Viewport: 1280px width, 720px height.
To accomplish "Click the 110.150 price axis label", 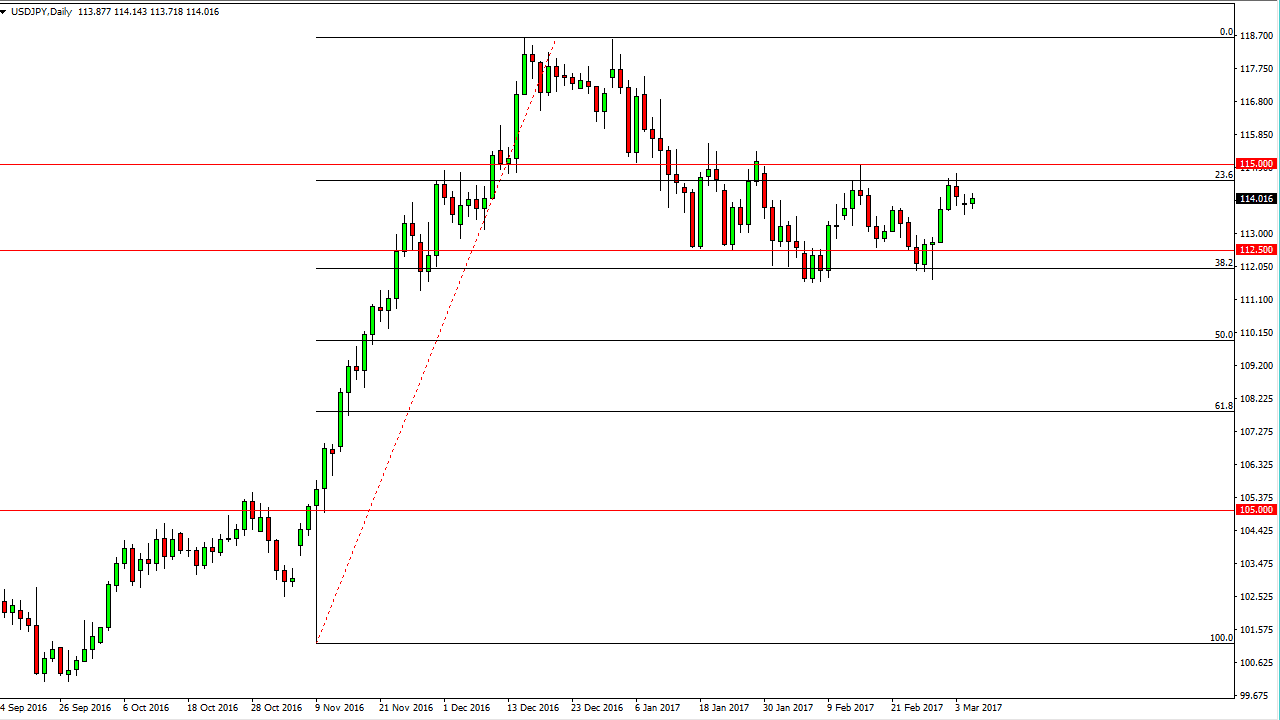I will tap(1255, 333).
